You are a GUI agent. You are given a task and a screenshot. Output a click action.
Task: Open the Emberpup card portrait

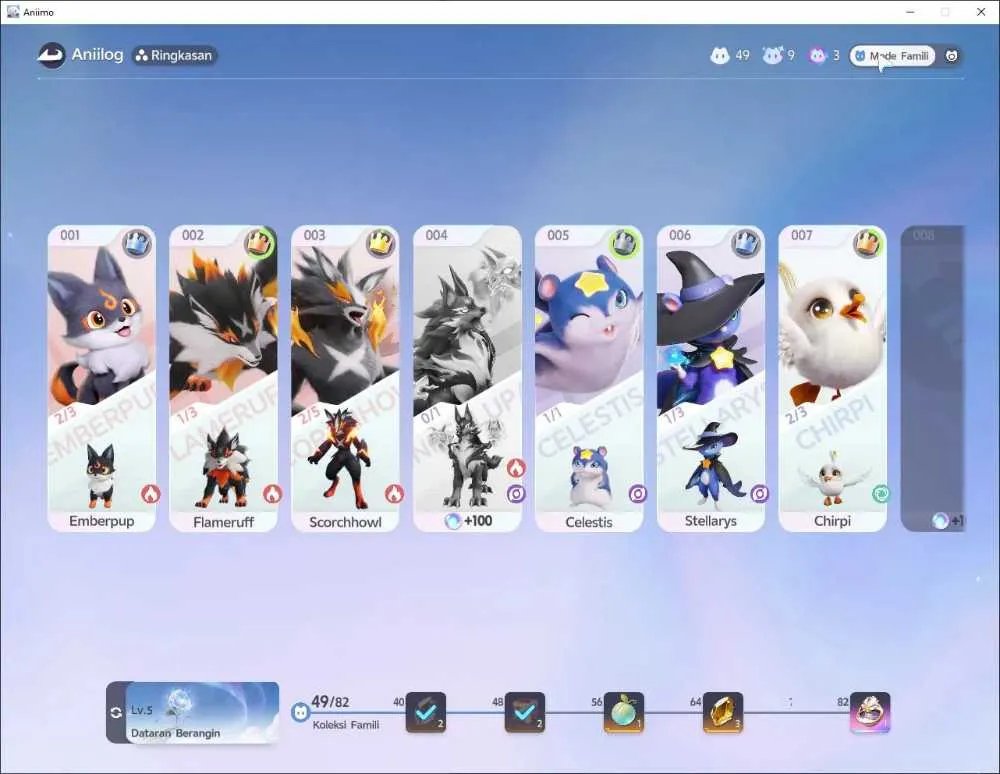(102, 325)
